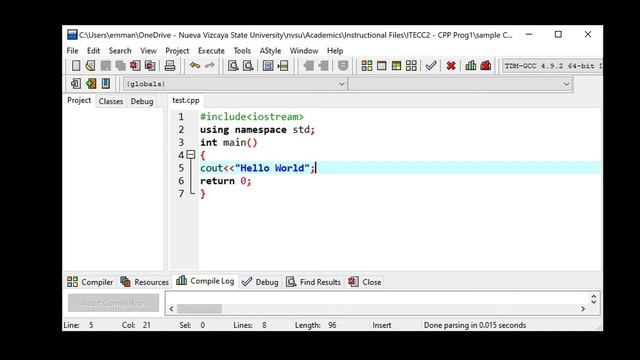
Task: Open the Find Results bottom tab
Action: click(313, 282)
